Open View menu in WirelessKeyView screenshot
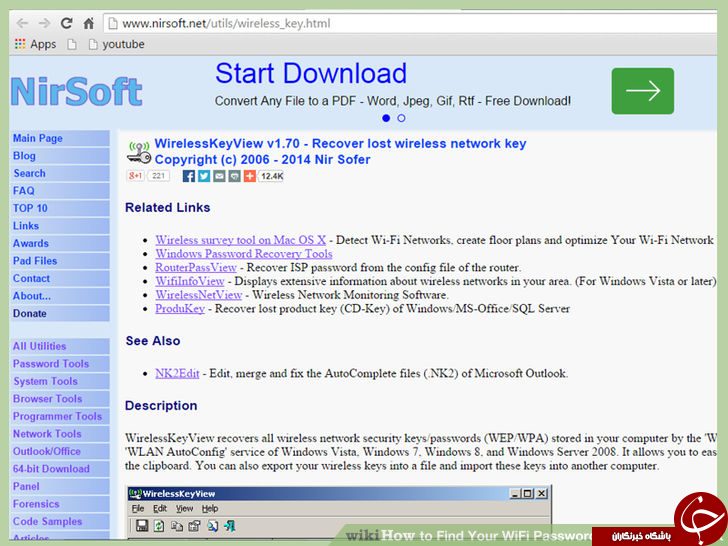Image resolution: width=728 pixels, height=546 pixels. [x=184, y=509]
